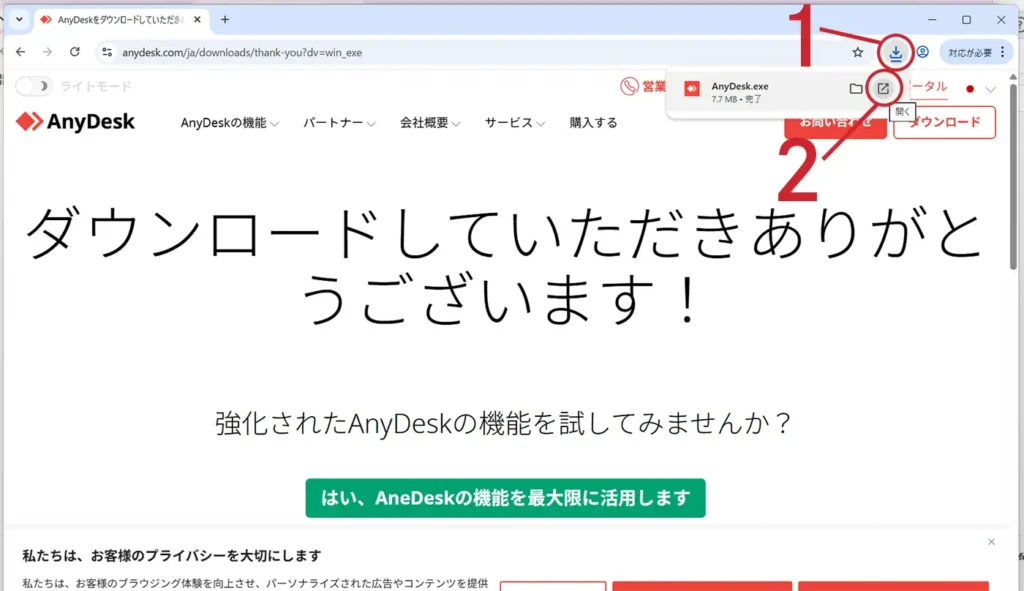The height and width of the screenshot is (591, 1024).
Task: Click the site information icon in the address bar
Action: pyautogui.click(x=108, y=52)
